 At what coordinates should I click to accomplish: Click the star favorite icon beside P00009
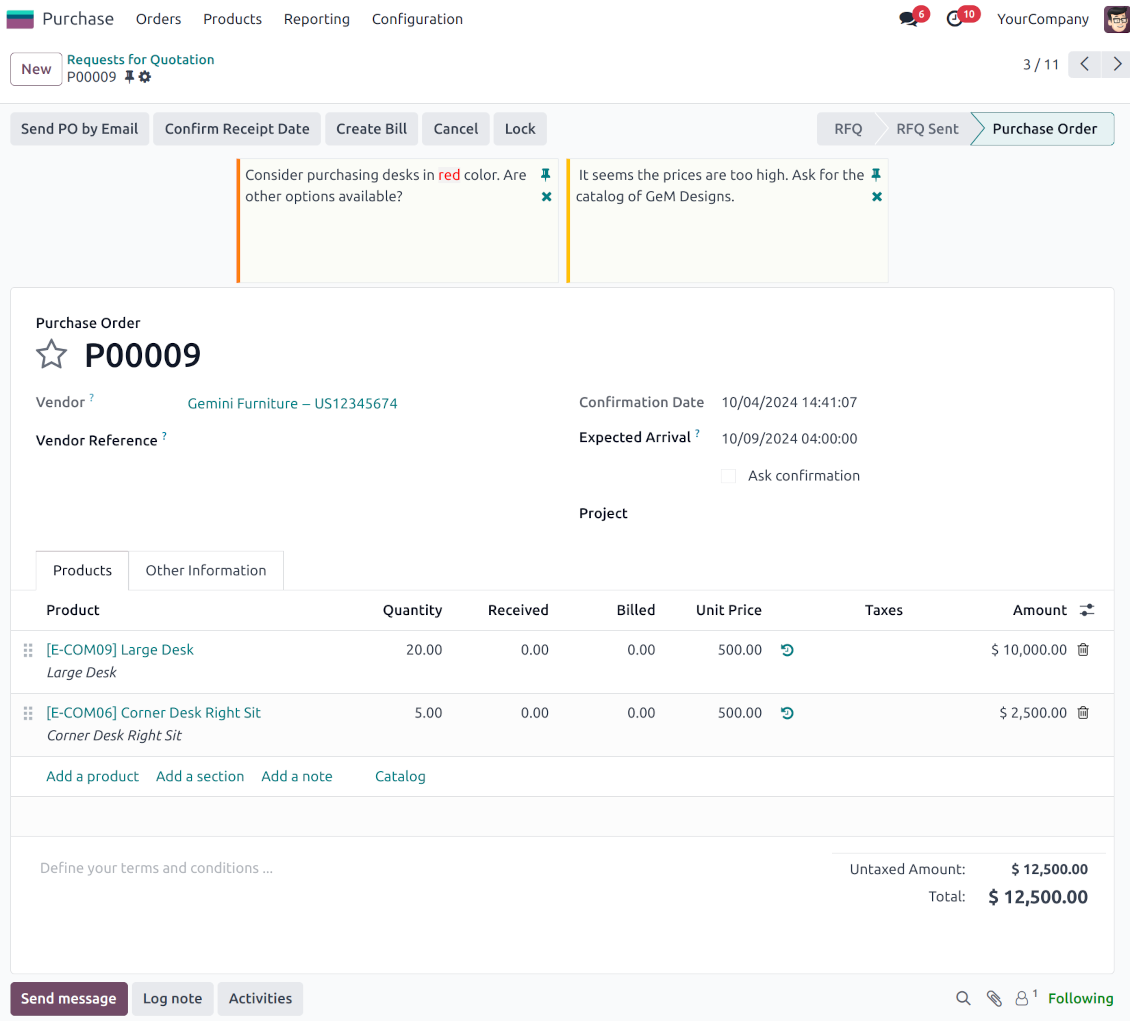point(51,354)
